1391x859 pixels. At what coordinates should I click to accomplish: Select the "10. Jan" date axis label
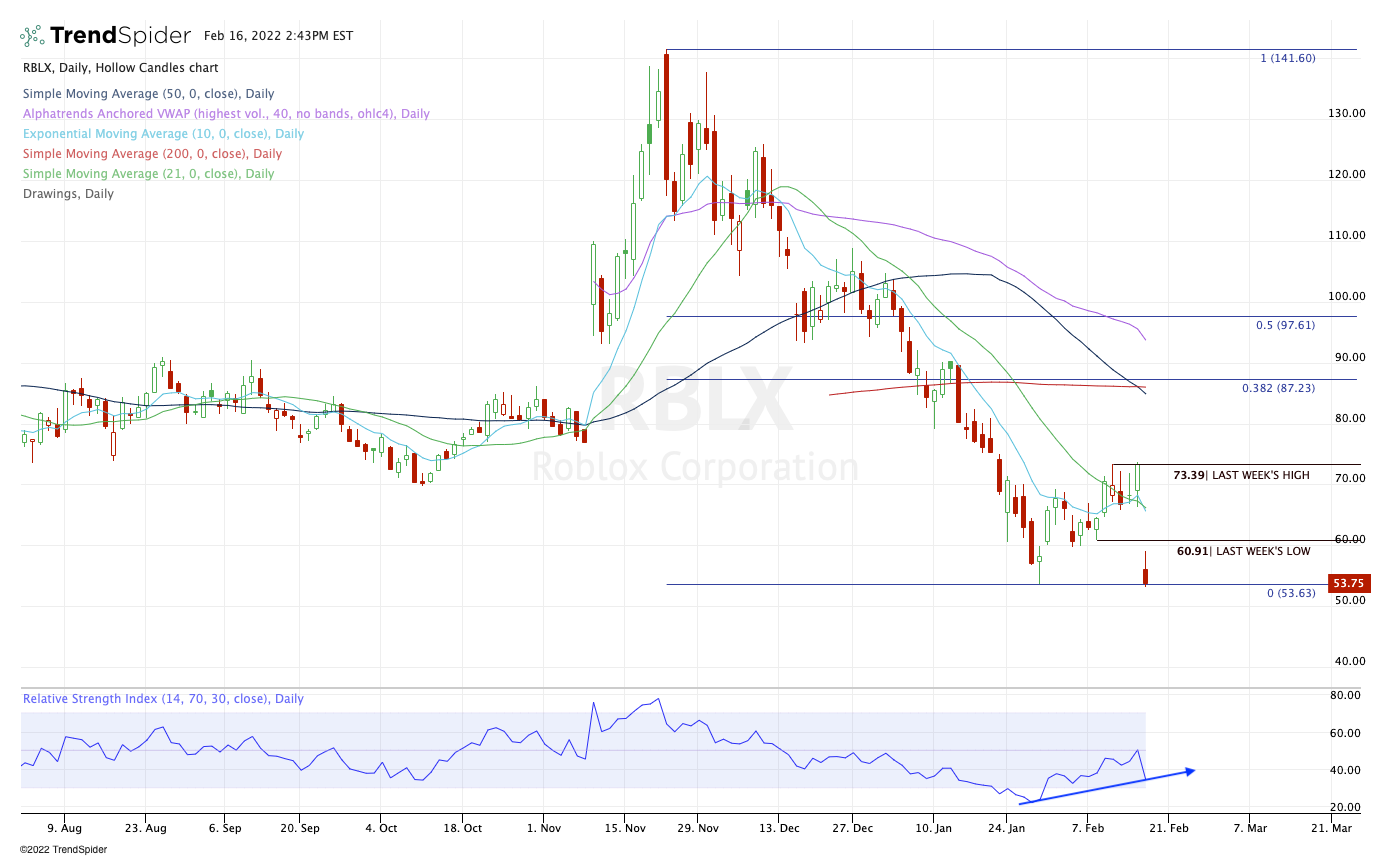click(933, 828)
